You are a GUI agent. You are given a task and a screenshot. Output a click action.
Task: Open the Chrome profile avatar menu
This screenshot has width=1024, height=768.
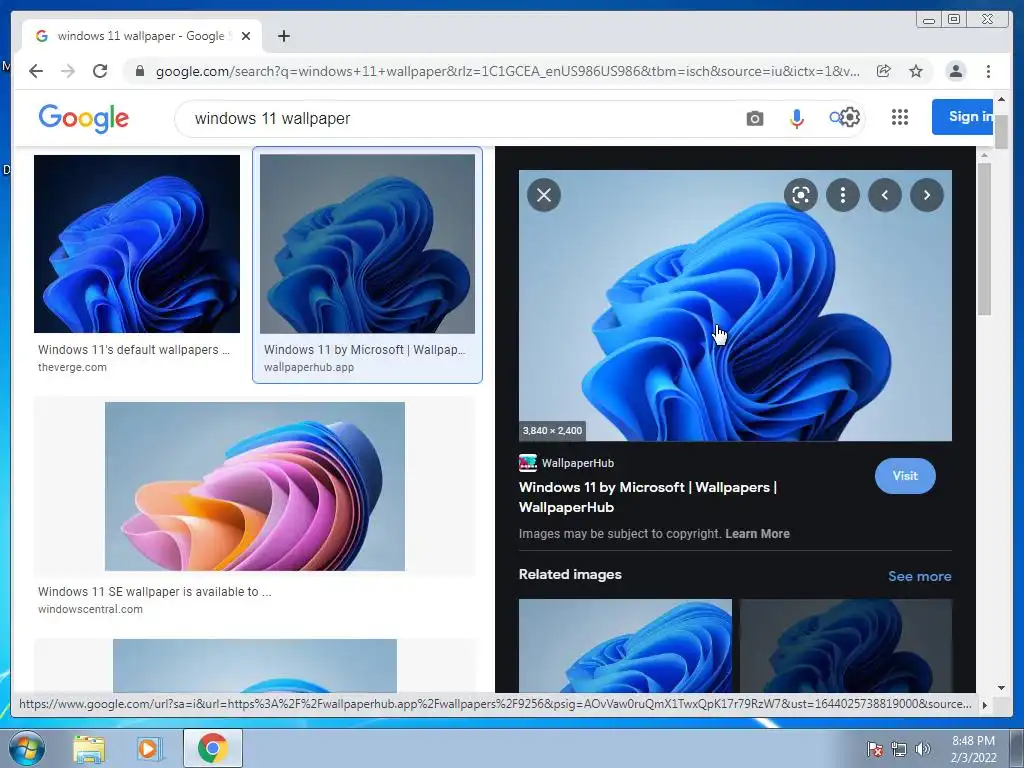tap(955, 71)
